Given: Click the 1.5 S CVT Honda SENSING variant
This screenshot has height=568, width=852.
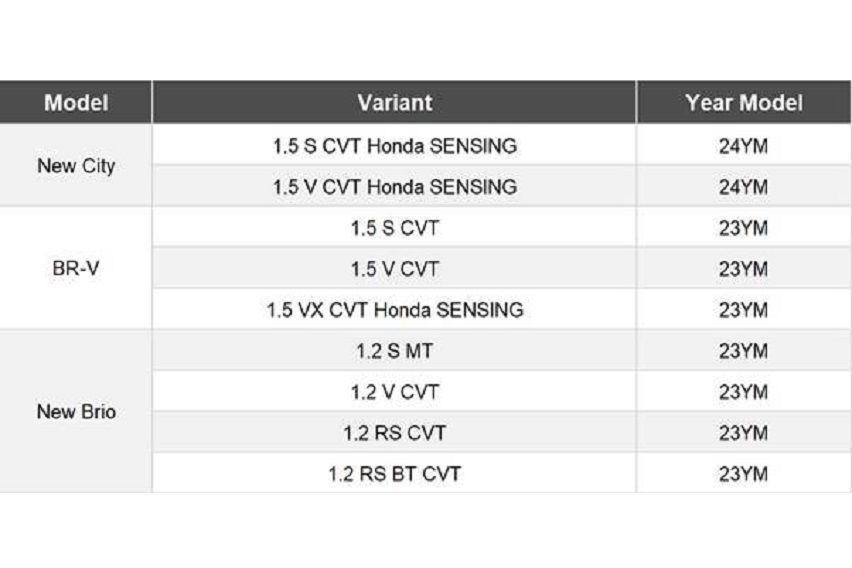Looking at the screenshot, I should coord(394,146).
